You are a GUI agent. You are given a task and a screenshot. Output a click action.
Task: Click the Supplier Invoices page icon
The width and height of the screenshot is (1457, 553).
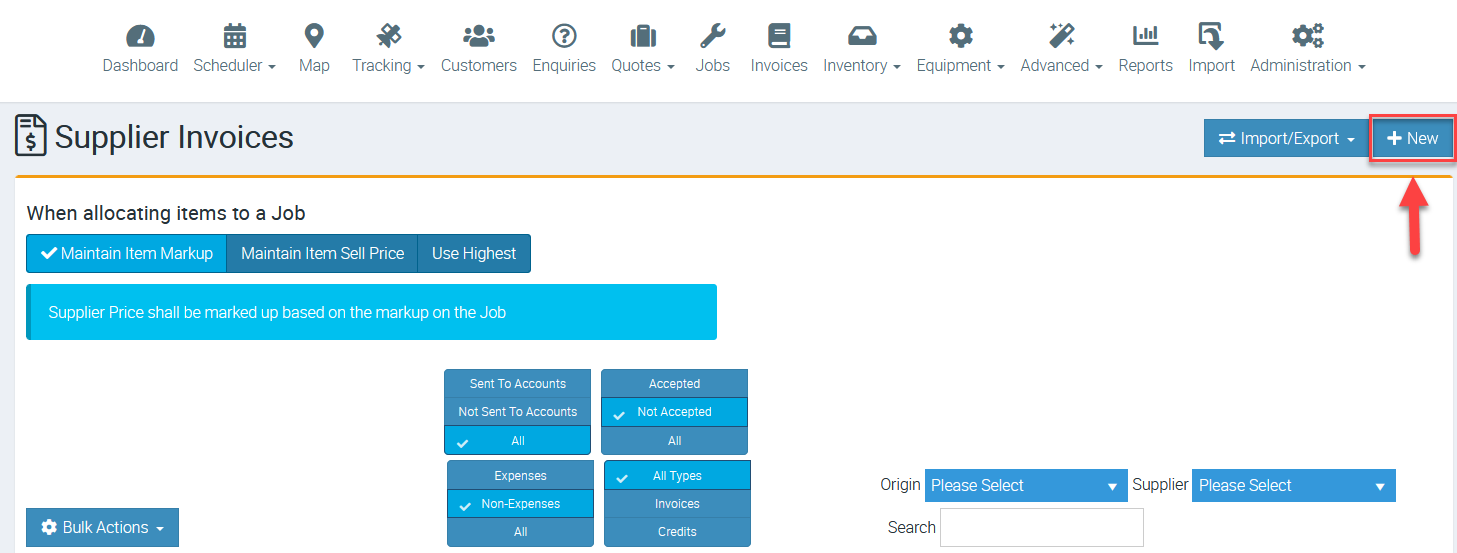coord(31,135)
